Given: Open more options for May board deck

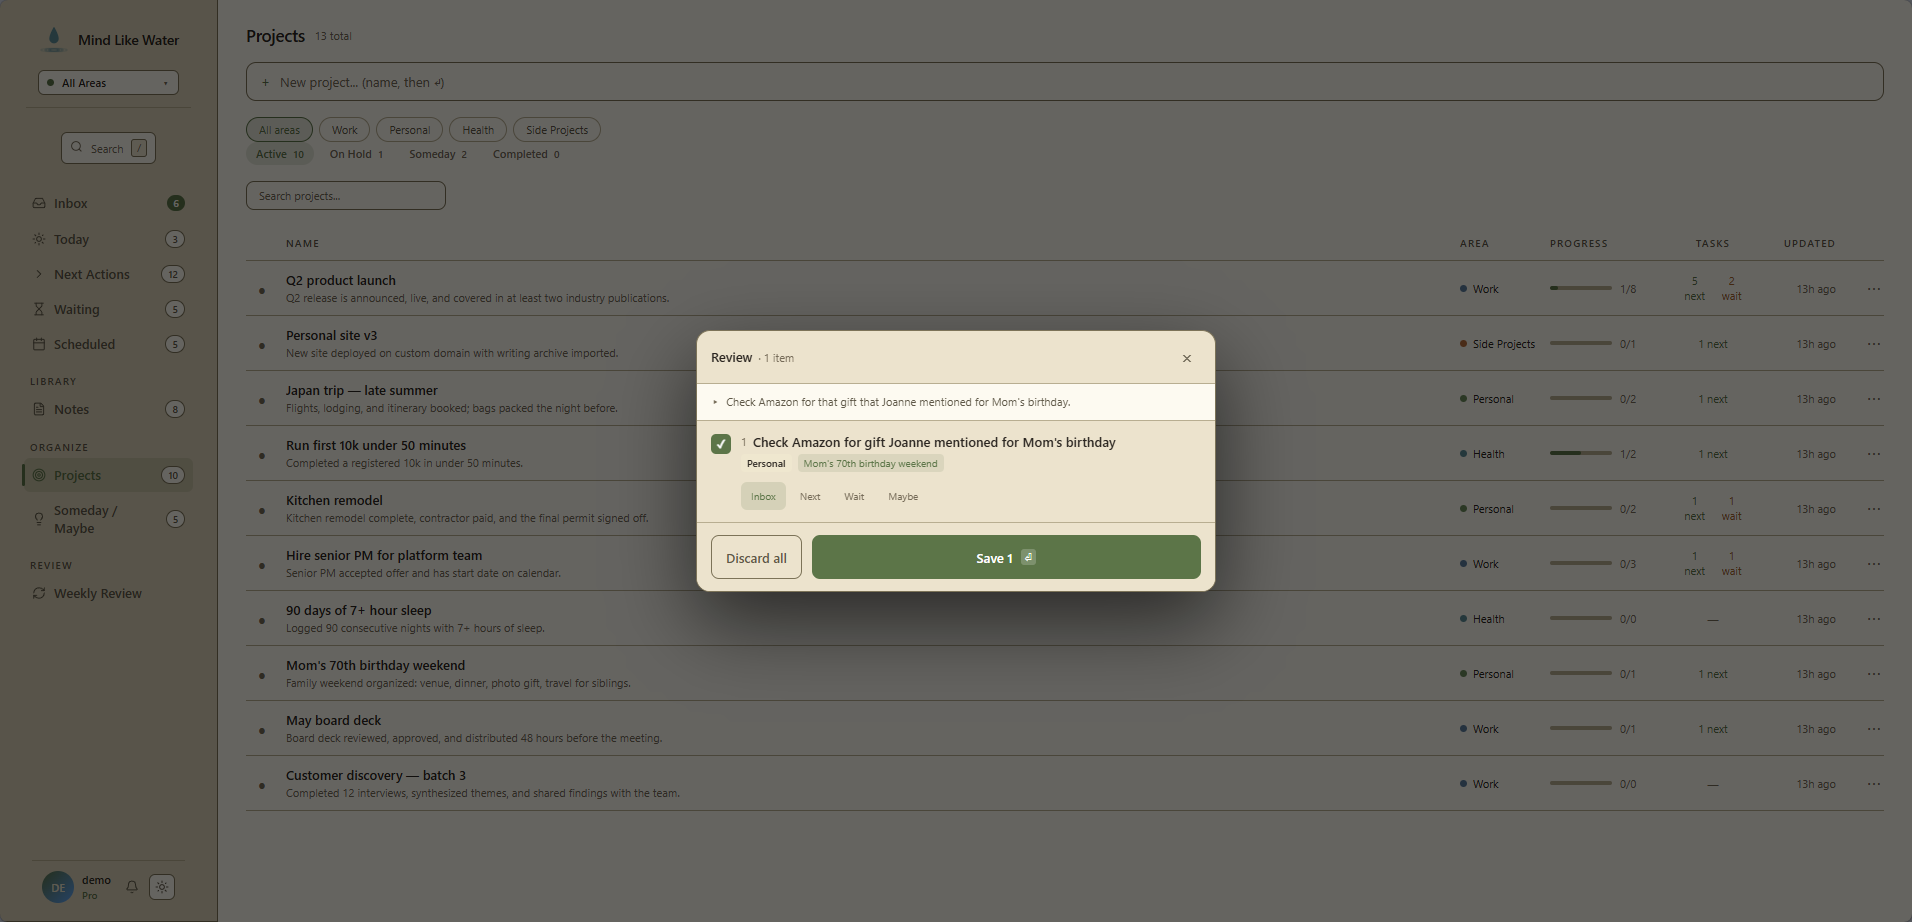Looking at the screenshot, I should tap(1874, 729).
